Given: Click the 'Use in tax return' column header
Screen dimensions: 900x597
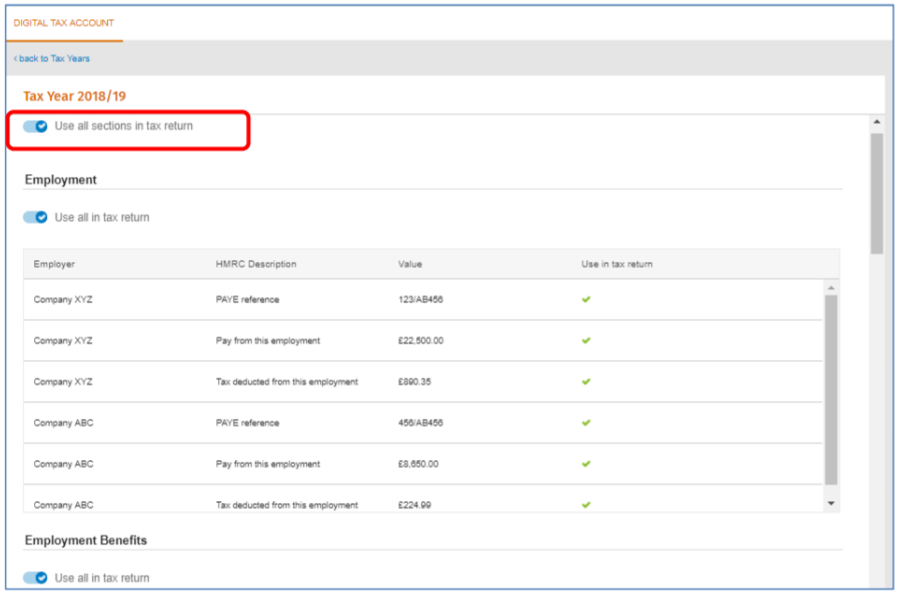Looking at the screenshot, I should coord(616,264).
